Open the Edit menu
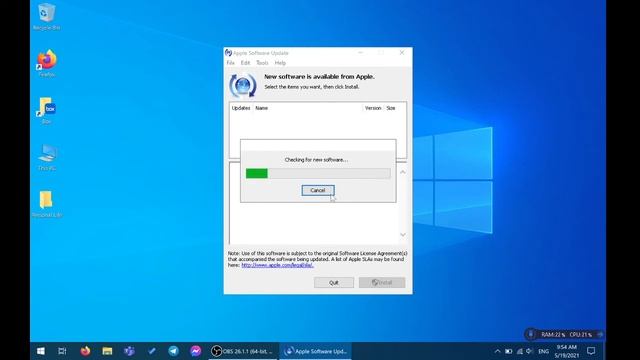This screenshot has width=640, height=360. coord(245,63)
